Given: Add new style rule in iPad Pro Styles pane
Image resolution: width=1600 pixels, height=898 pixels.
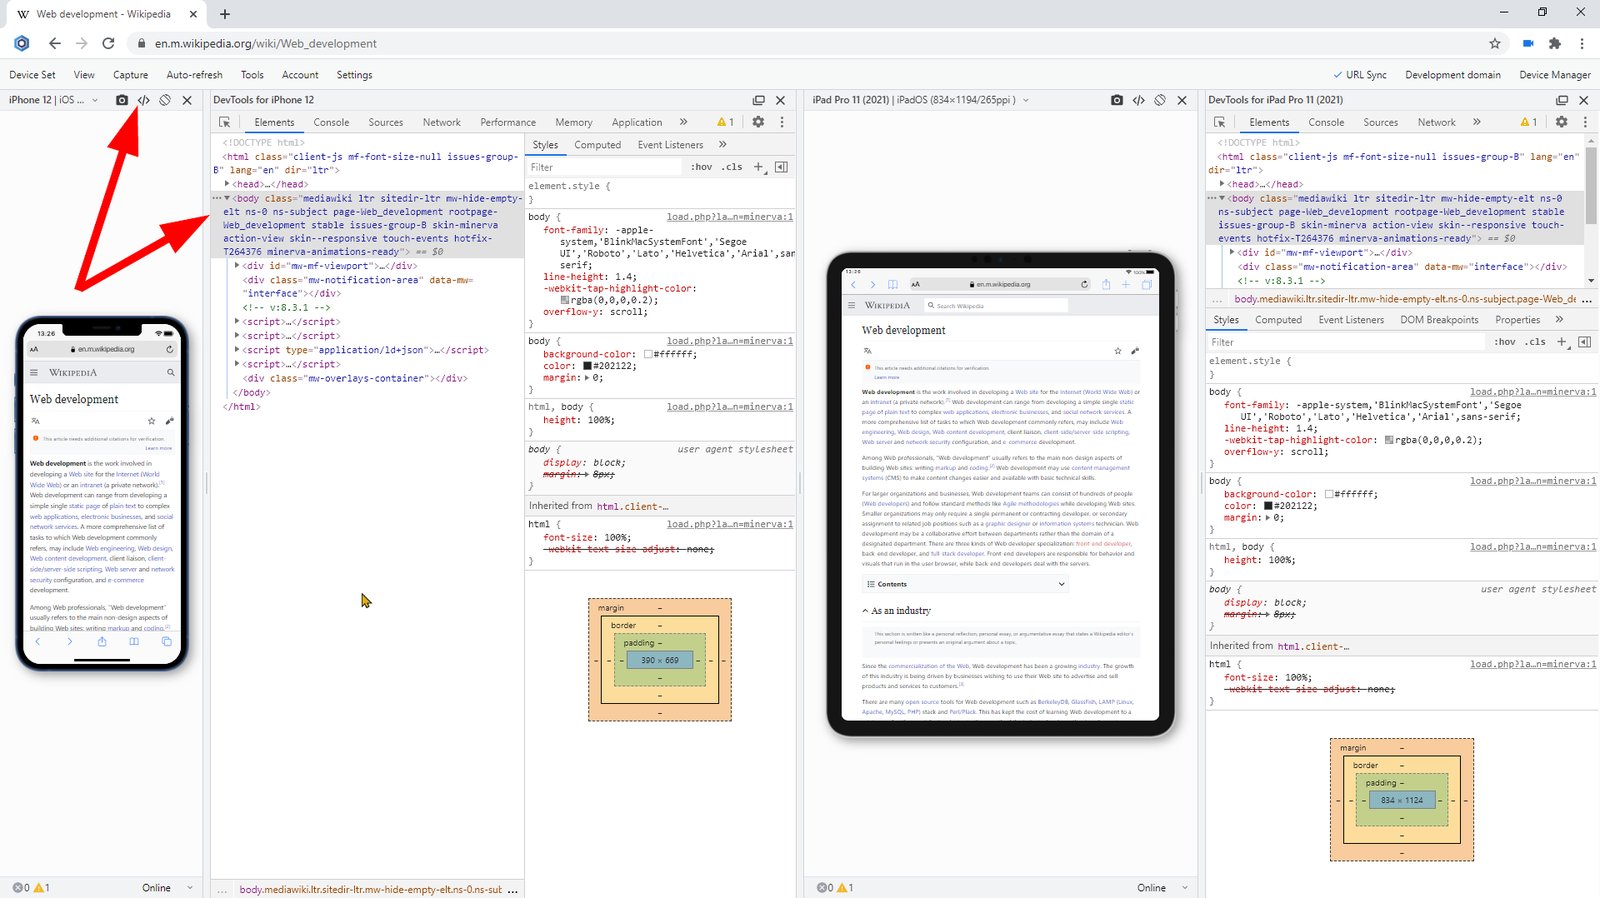Looking at the screenshot, I should pyautogui.click(x=1562, y=342).
